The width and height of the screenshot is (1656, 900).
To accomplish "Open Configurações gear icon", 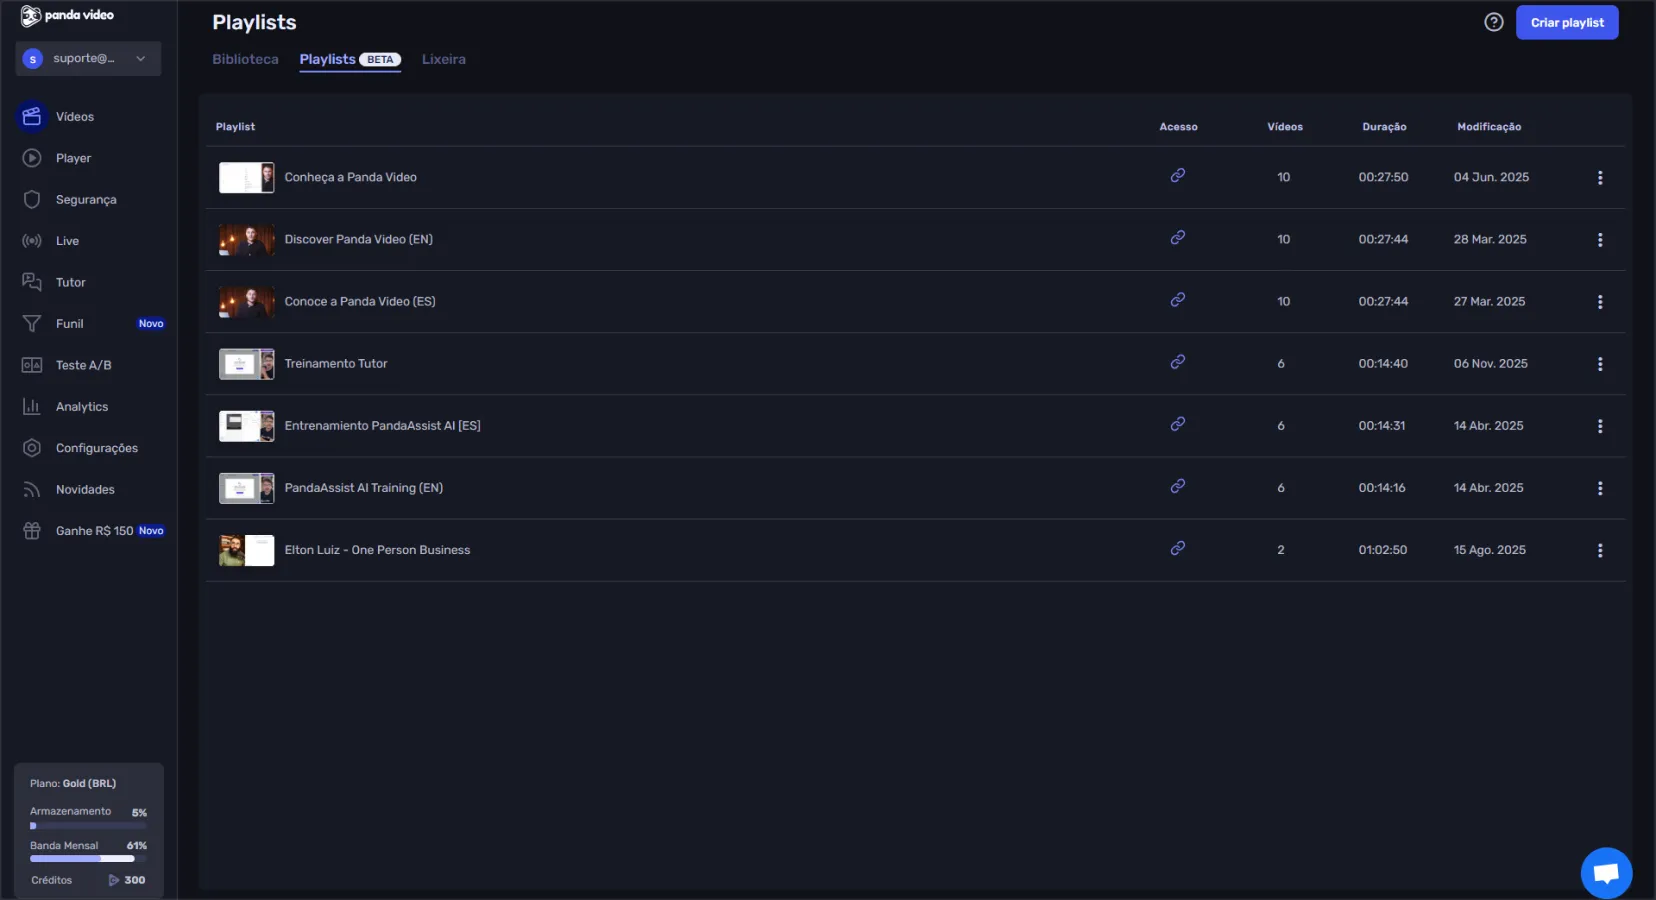I will pyautogui.click(x=32, y=448).
